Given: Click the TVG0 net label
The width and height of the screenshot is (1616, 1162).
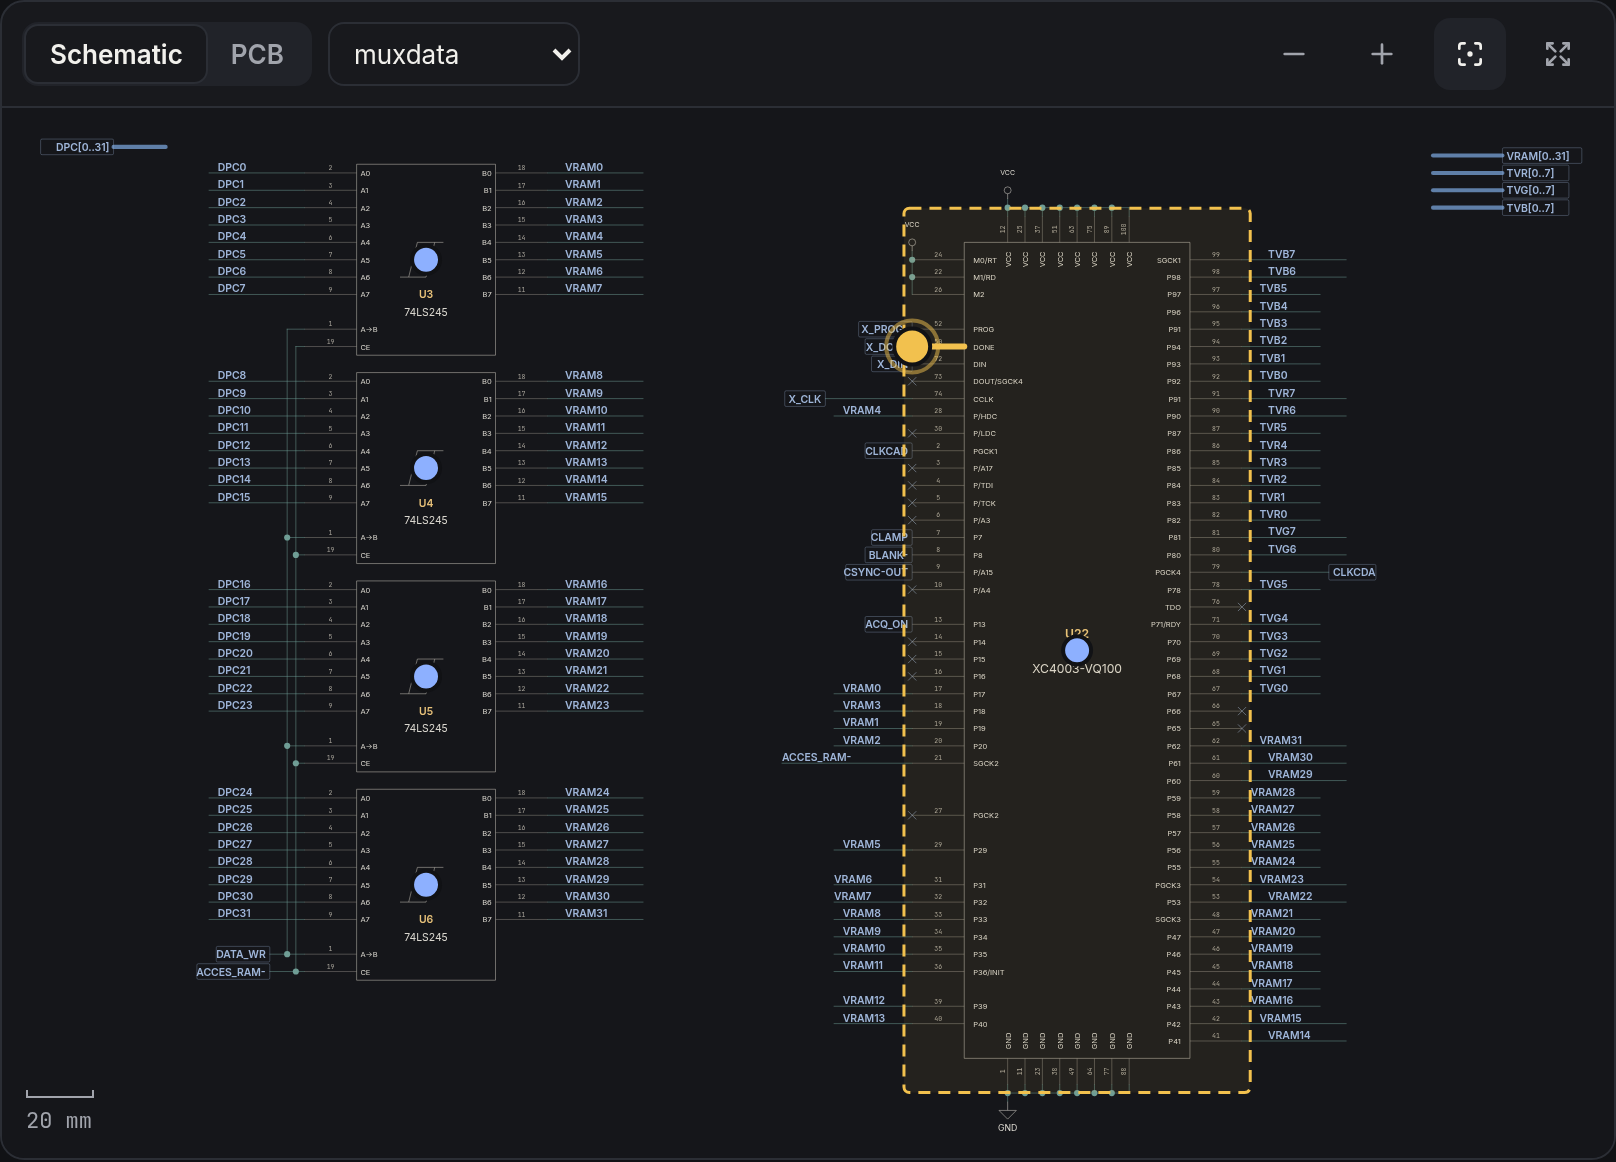Looking at the screenshot, I should 1273,688.
